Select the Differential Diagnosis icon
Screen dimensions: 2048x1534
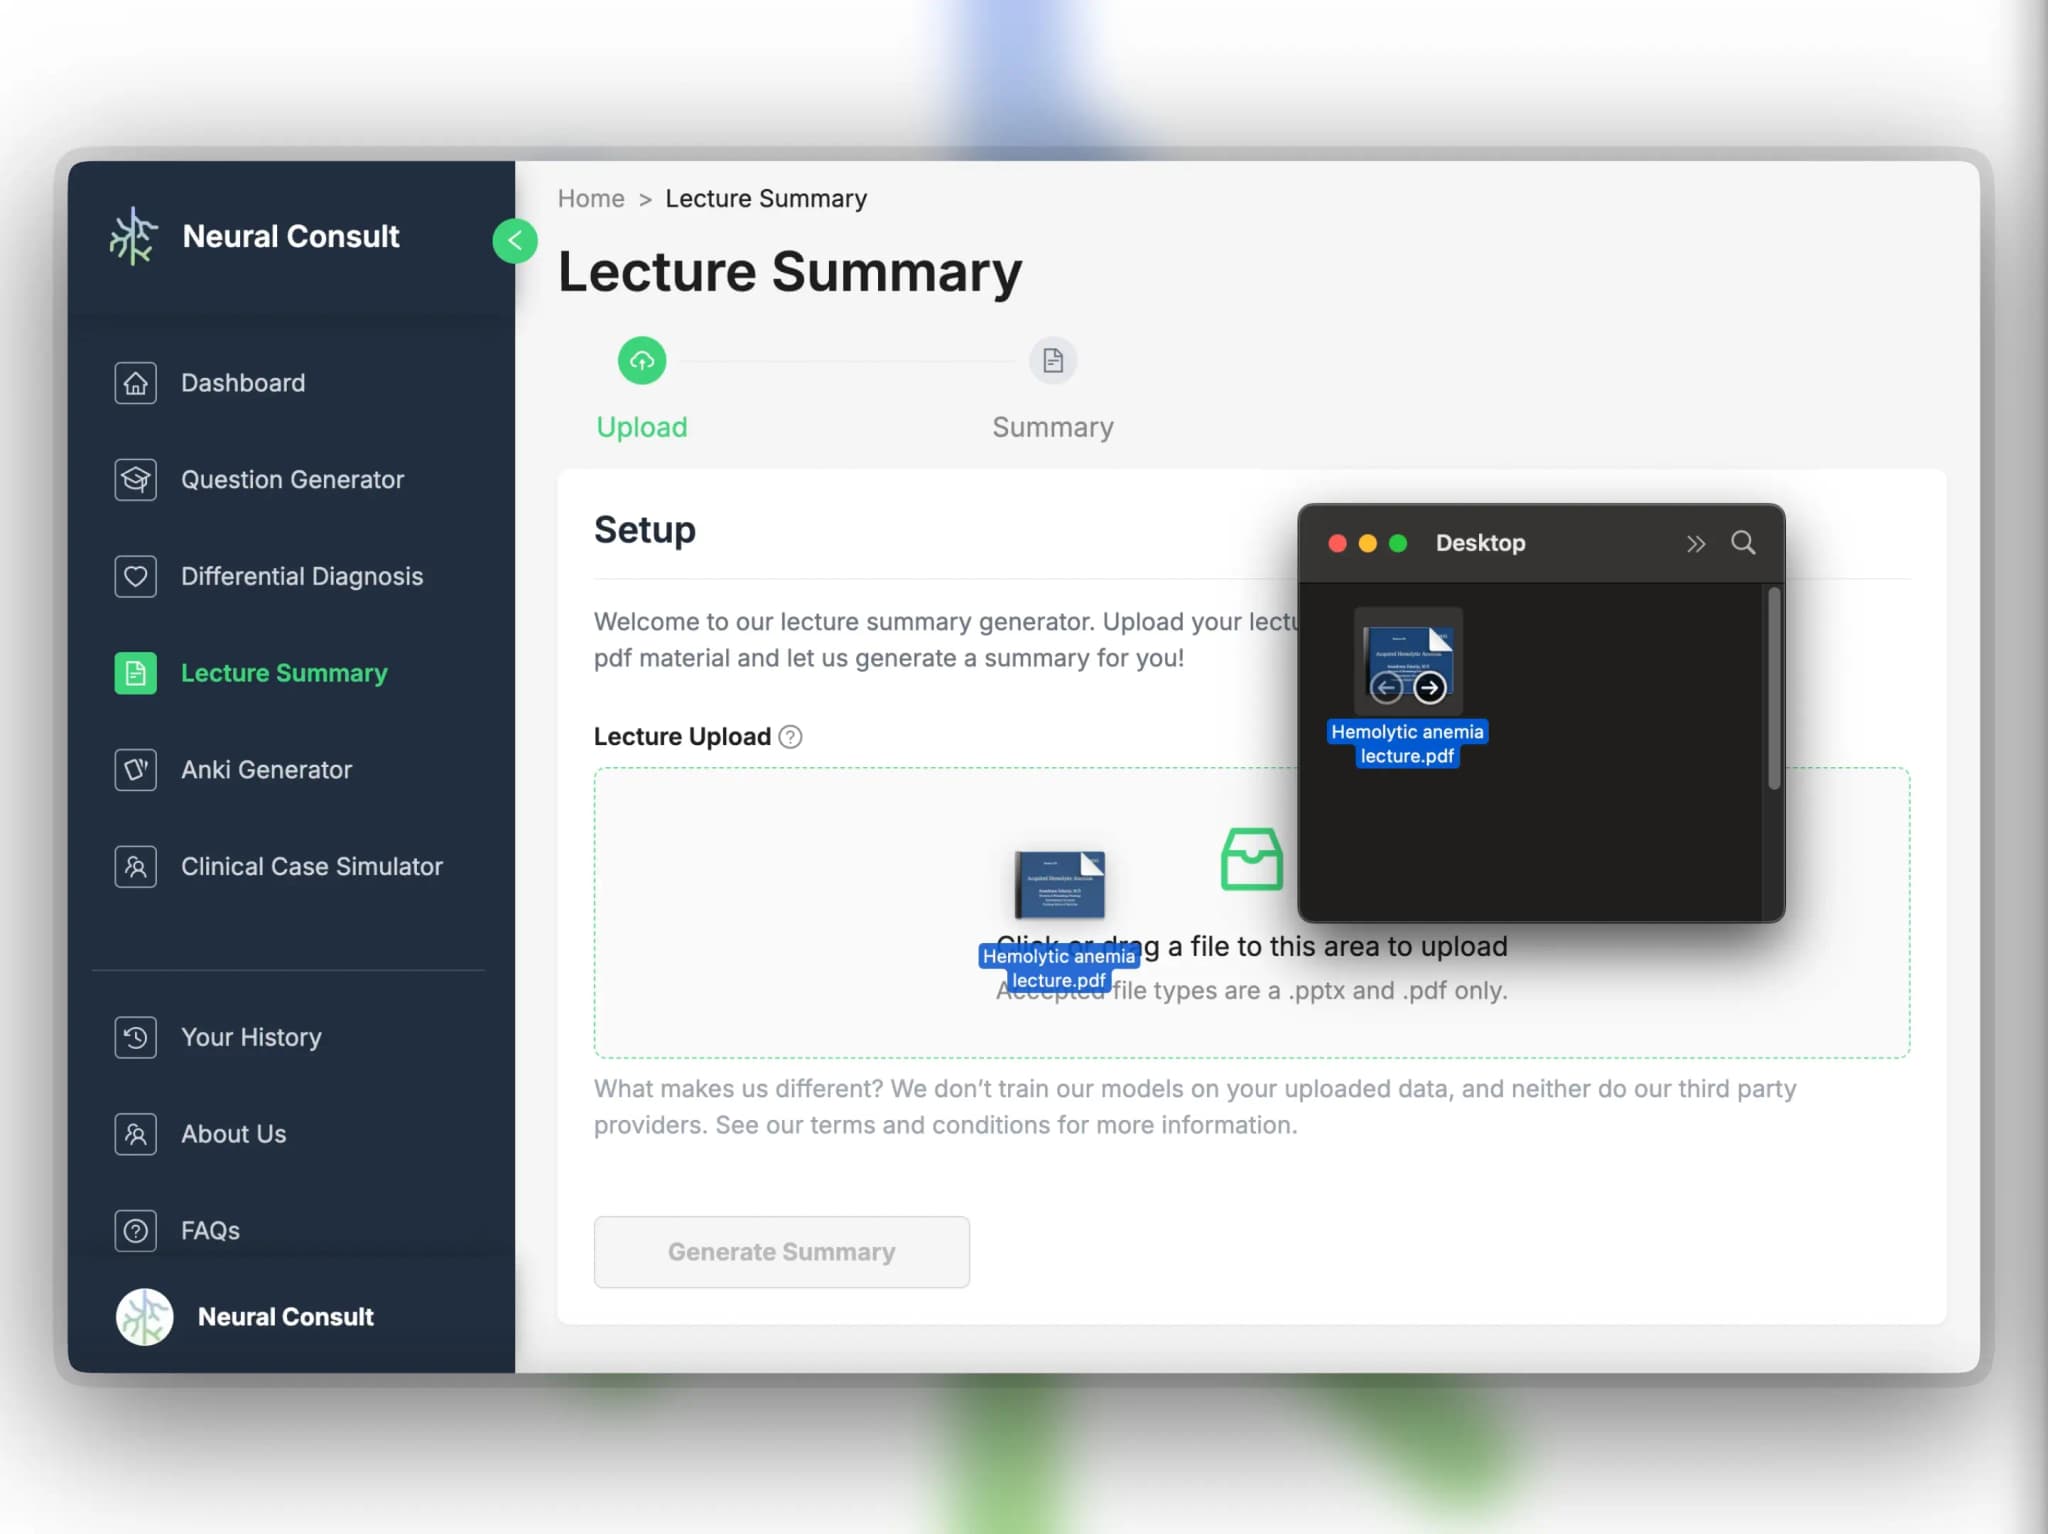coord(135,575)
